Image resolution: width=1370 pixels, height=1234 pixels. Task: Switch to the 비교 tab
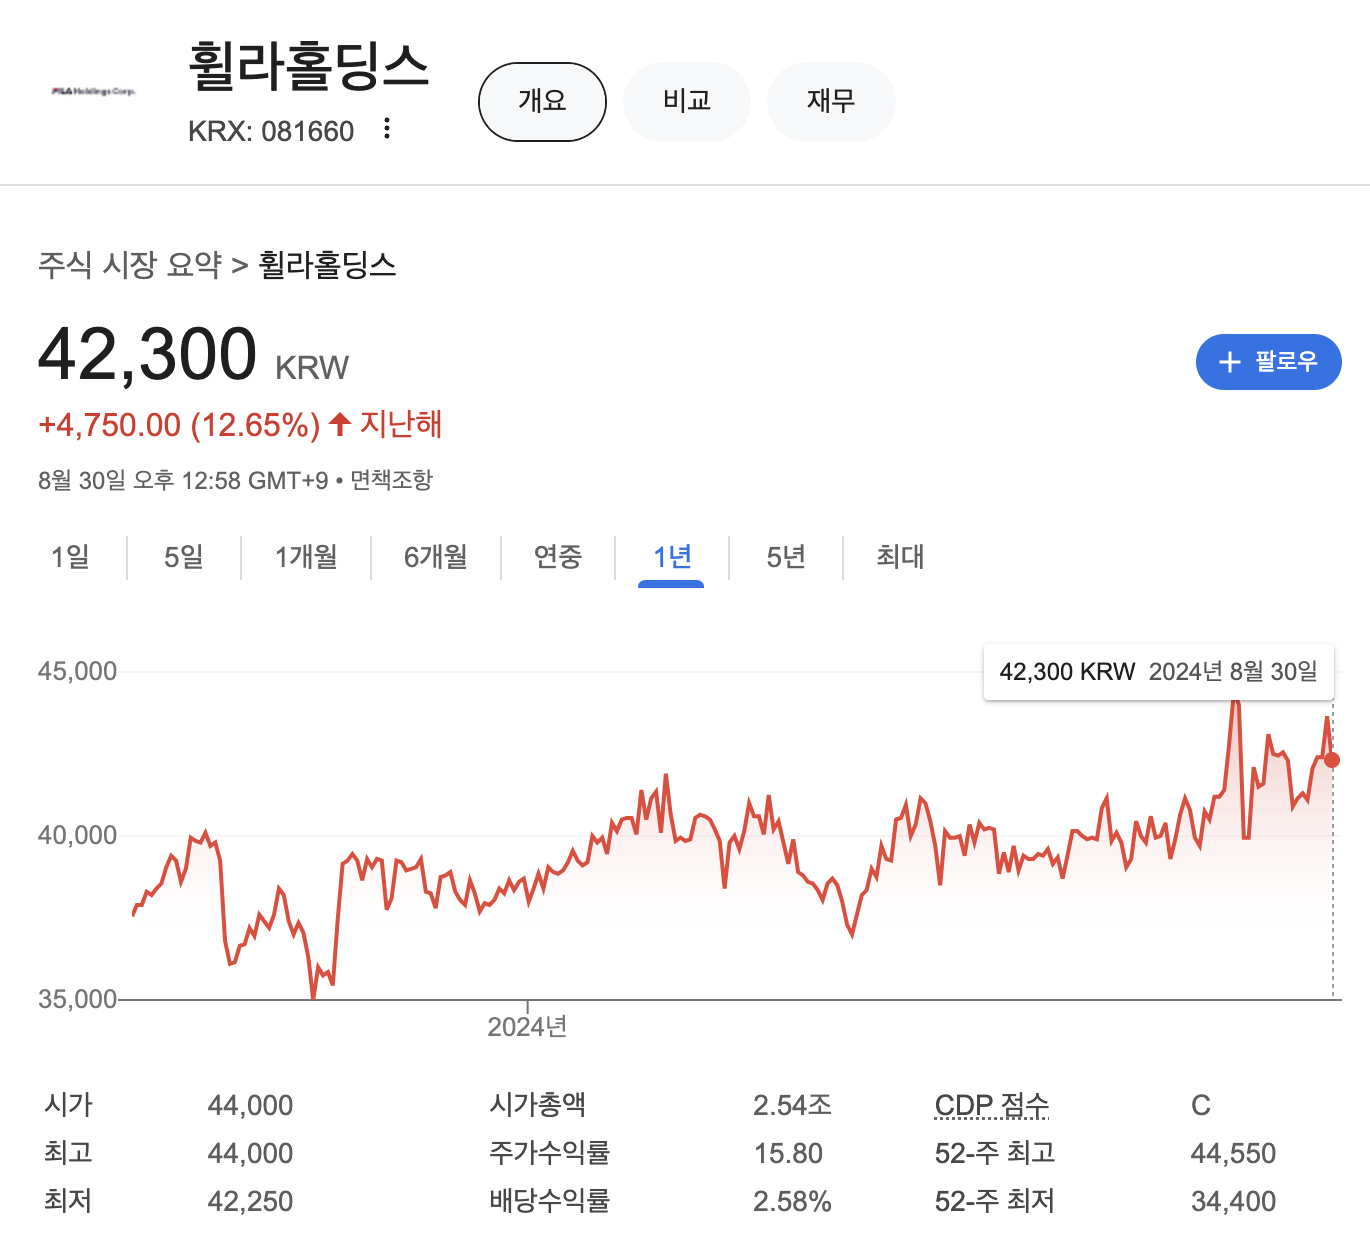[687, 101]
